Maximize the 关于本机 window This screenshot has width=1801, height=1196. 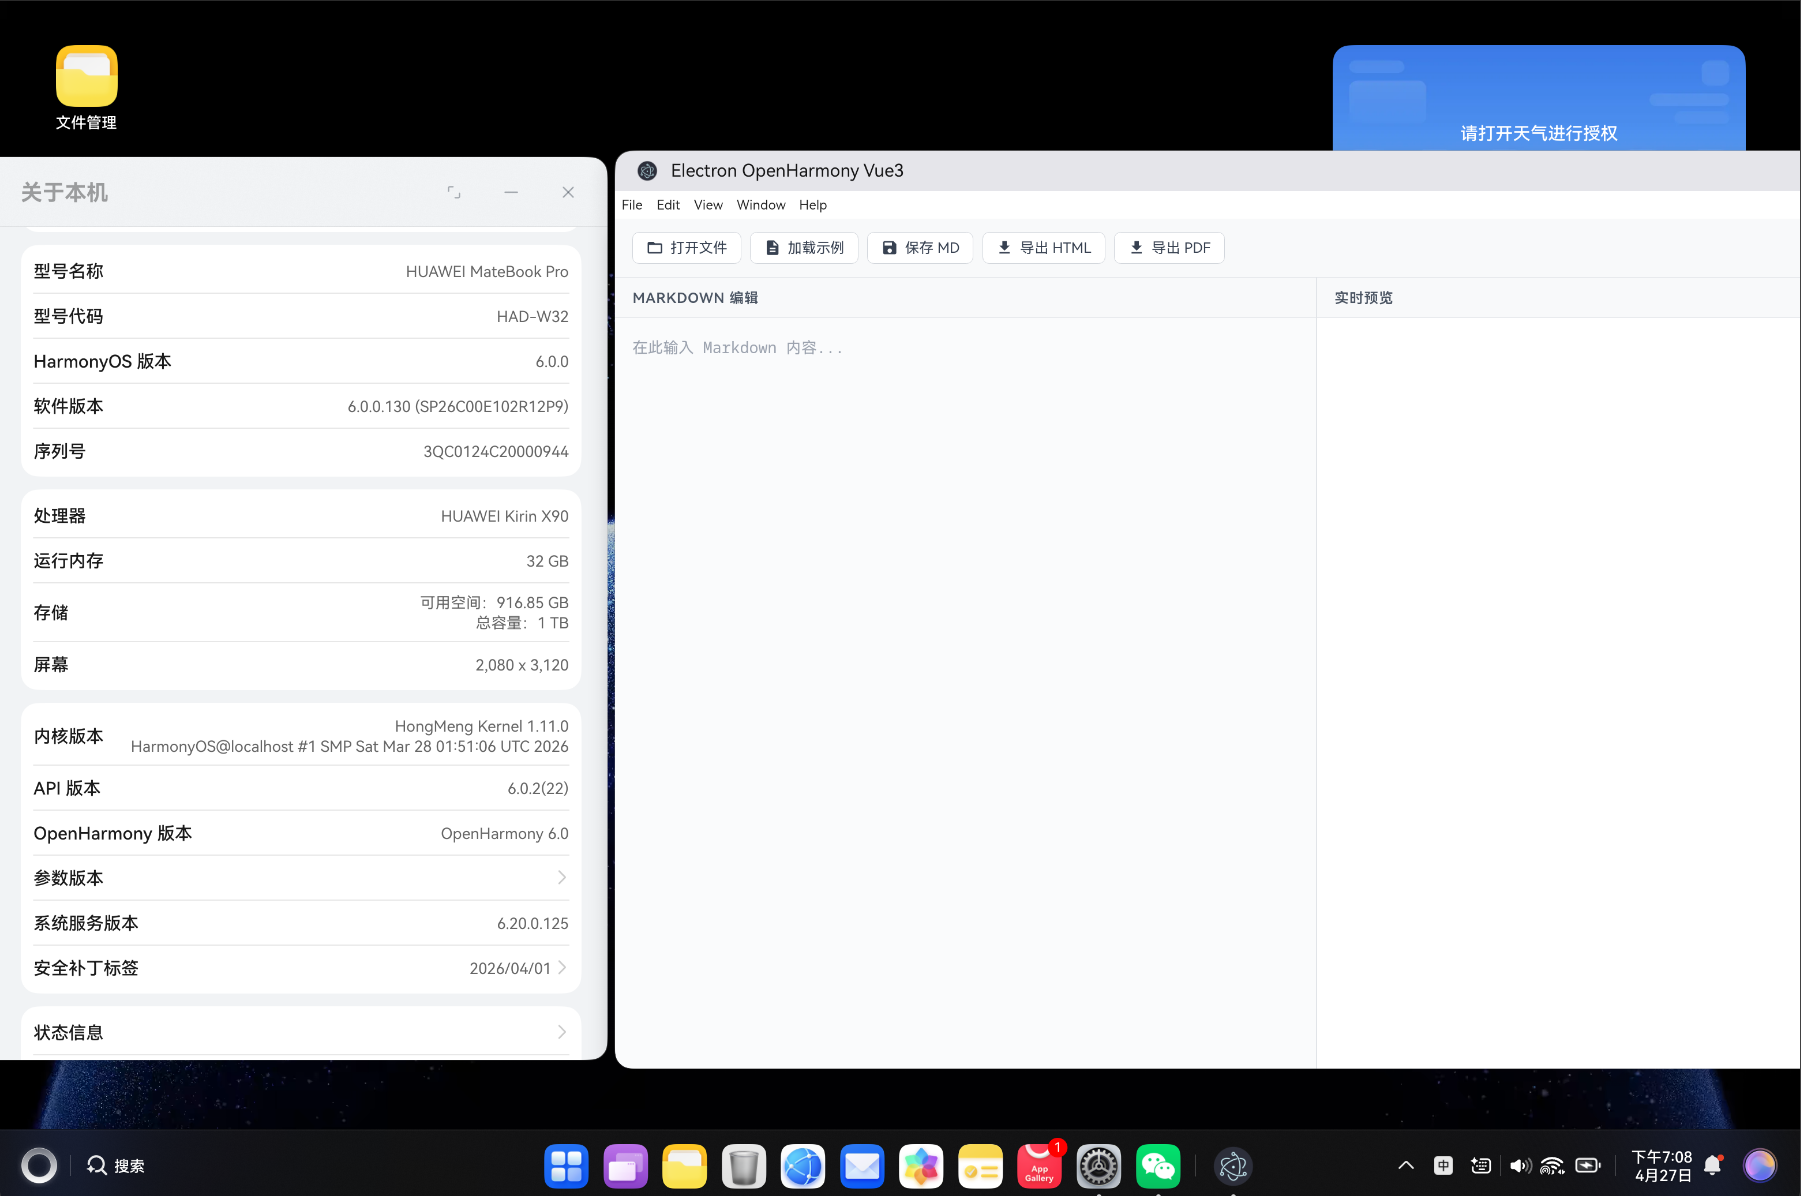click(x=454, y=192)
